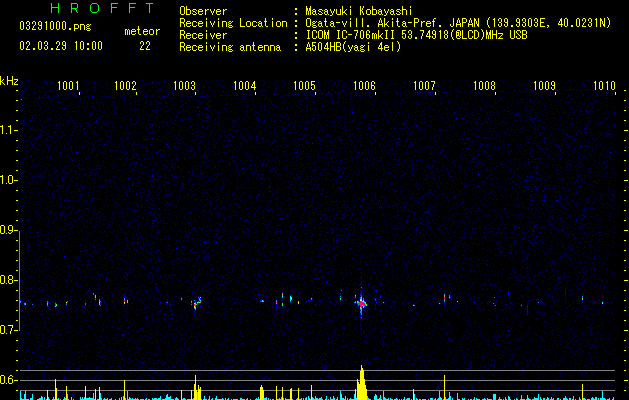The height and width of the screenshot is (400, 629).
Task: Click the 1009 time axis label
Action: (x=544, y=85)
